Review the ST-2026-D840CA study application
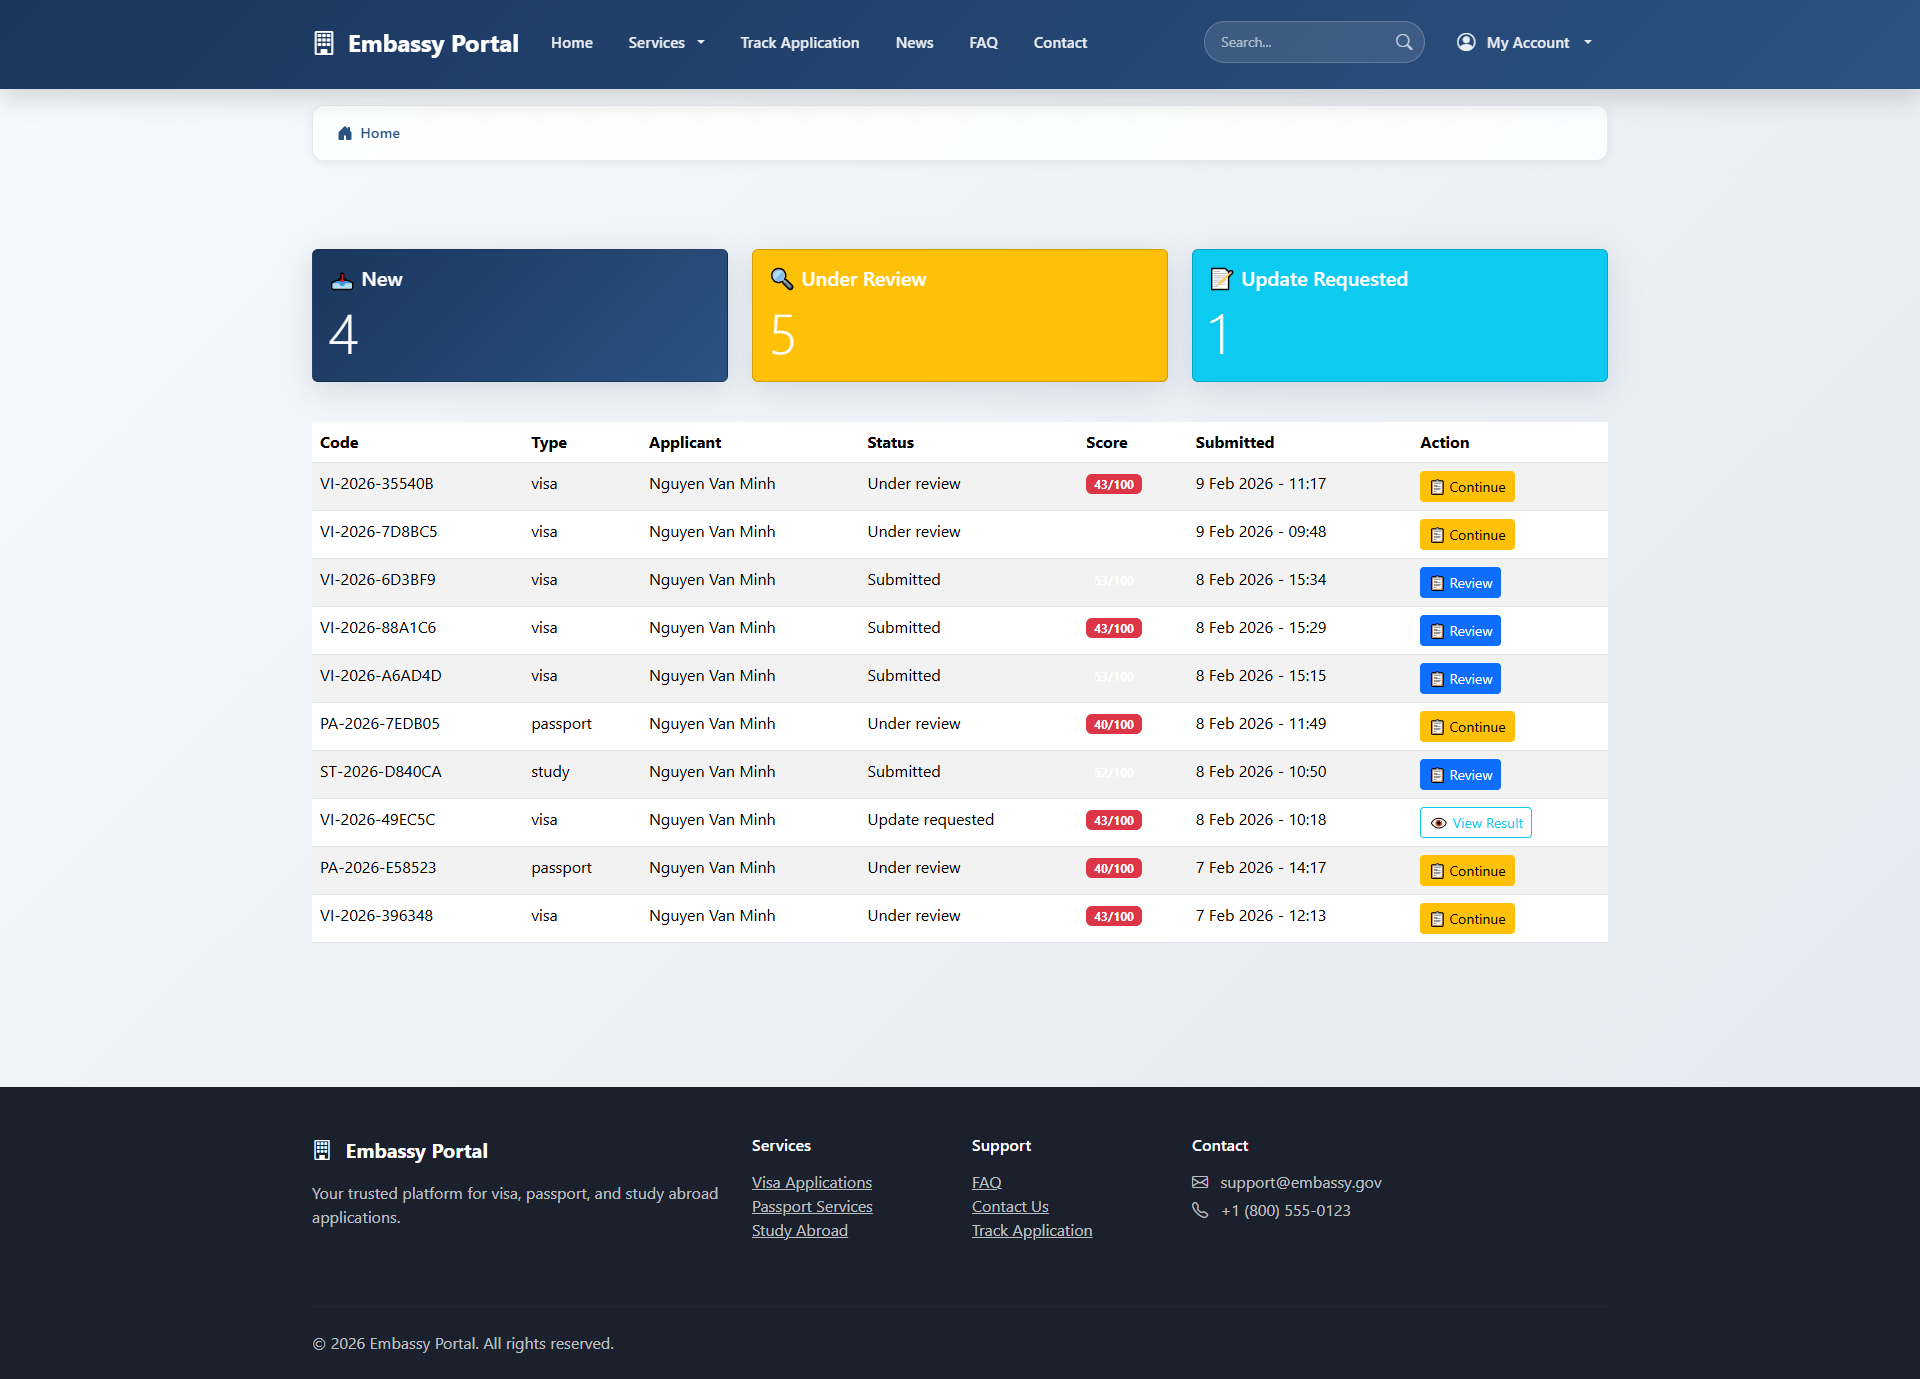 [1460, 775]
